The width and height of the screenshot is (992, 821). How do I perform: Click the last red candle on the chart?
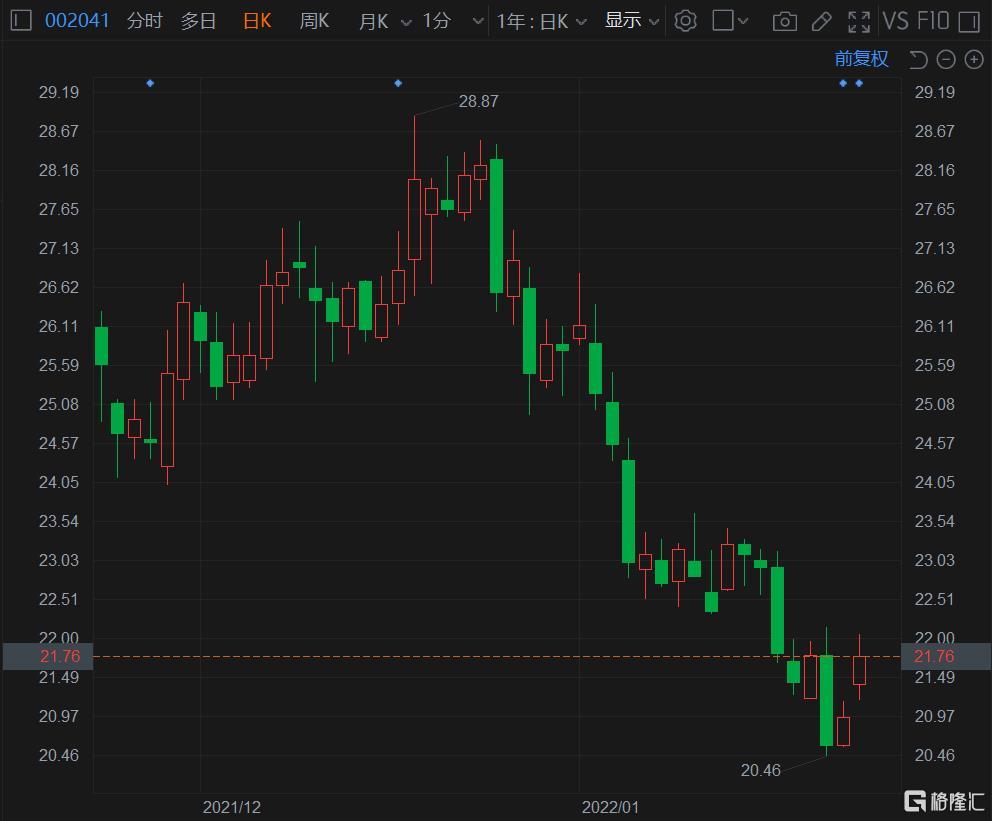(x=859, y=670)
